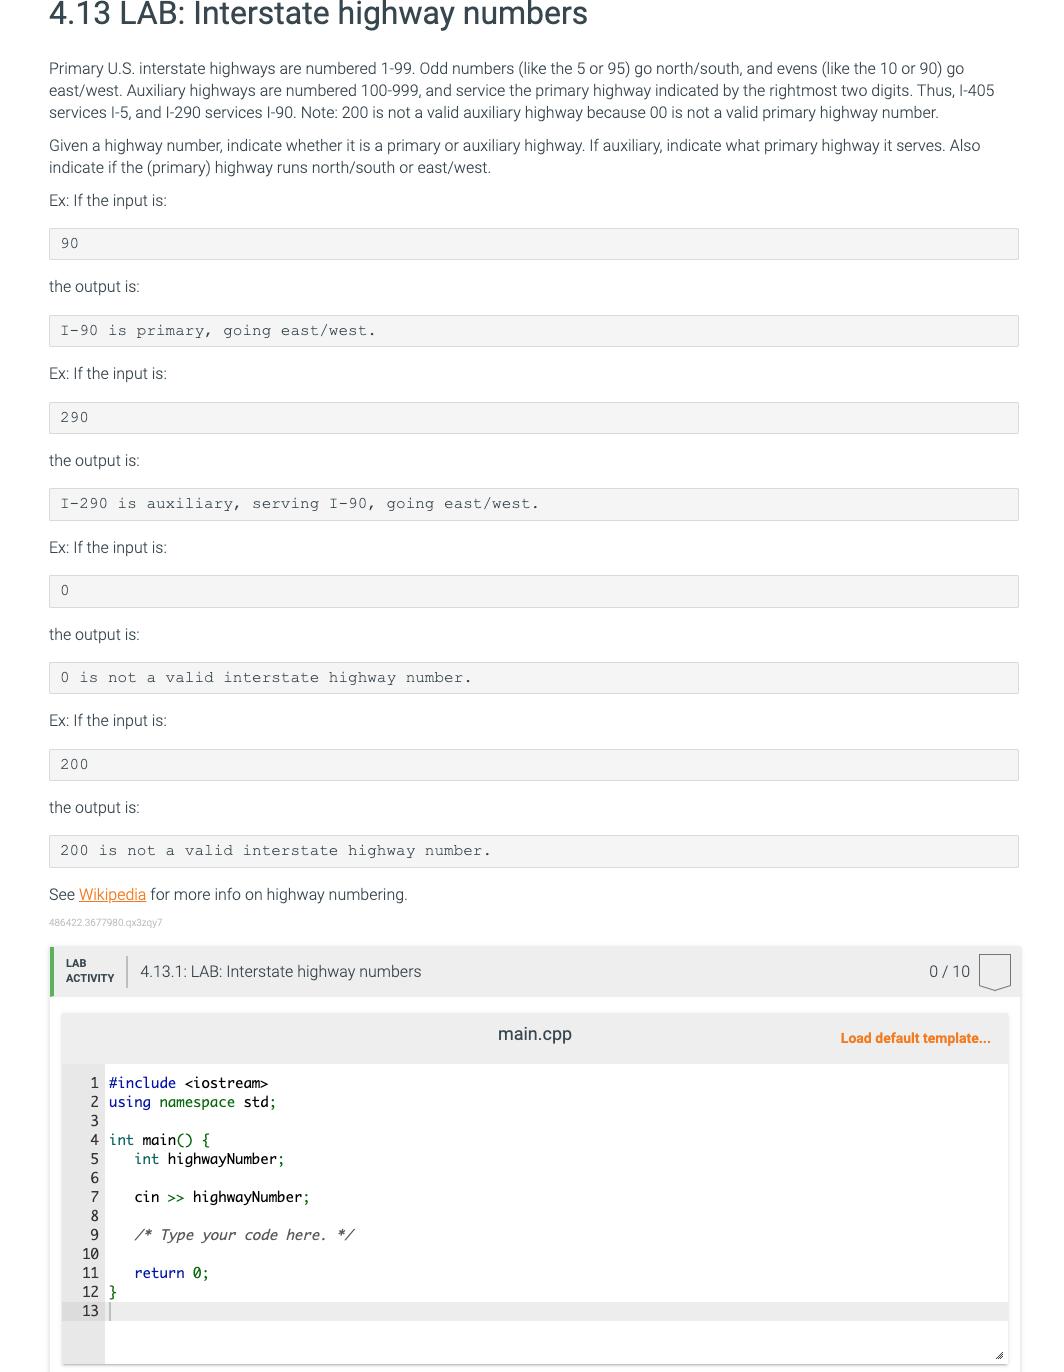The image size is (1064, 1372).
Task: Click the 4.13.1 LAB activity title
Action: (281, 971)
